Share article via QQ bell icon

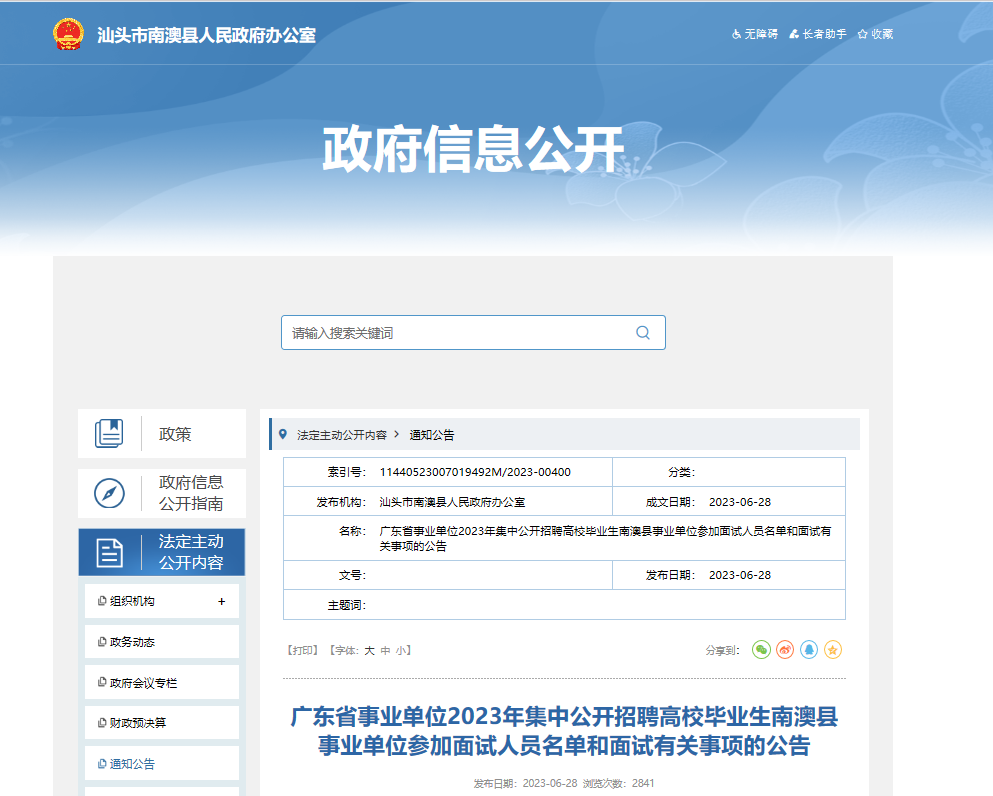tap(809, 650)
